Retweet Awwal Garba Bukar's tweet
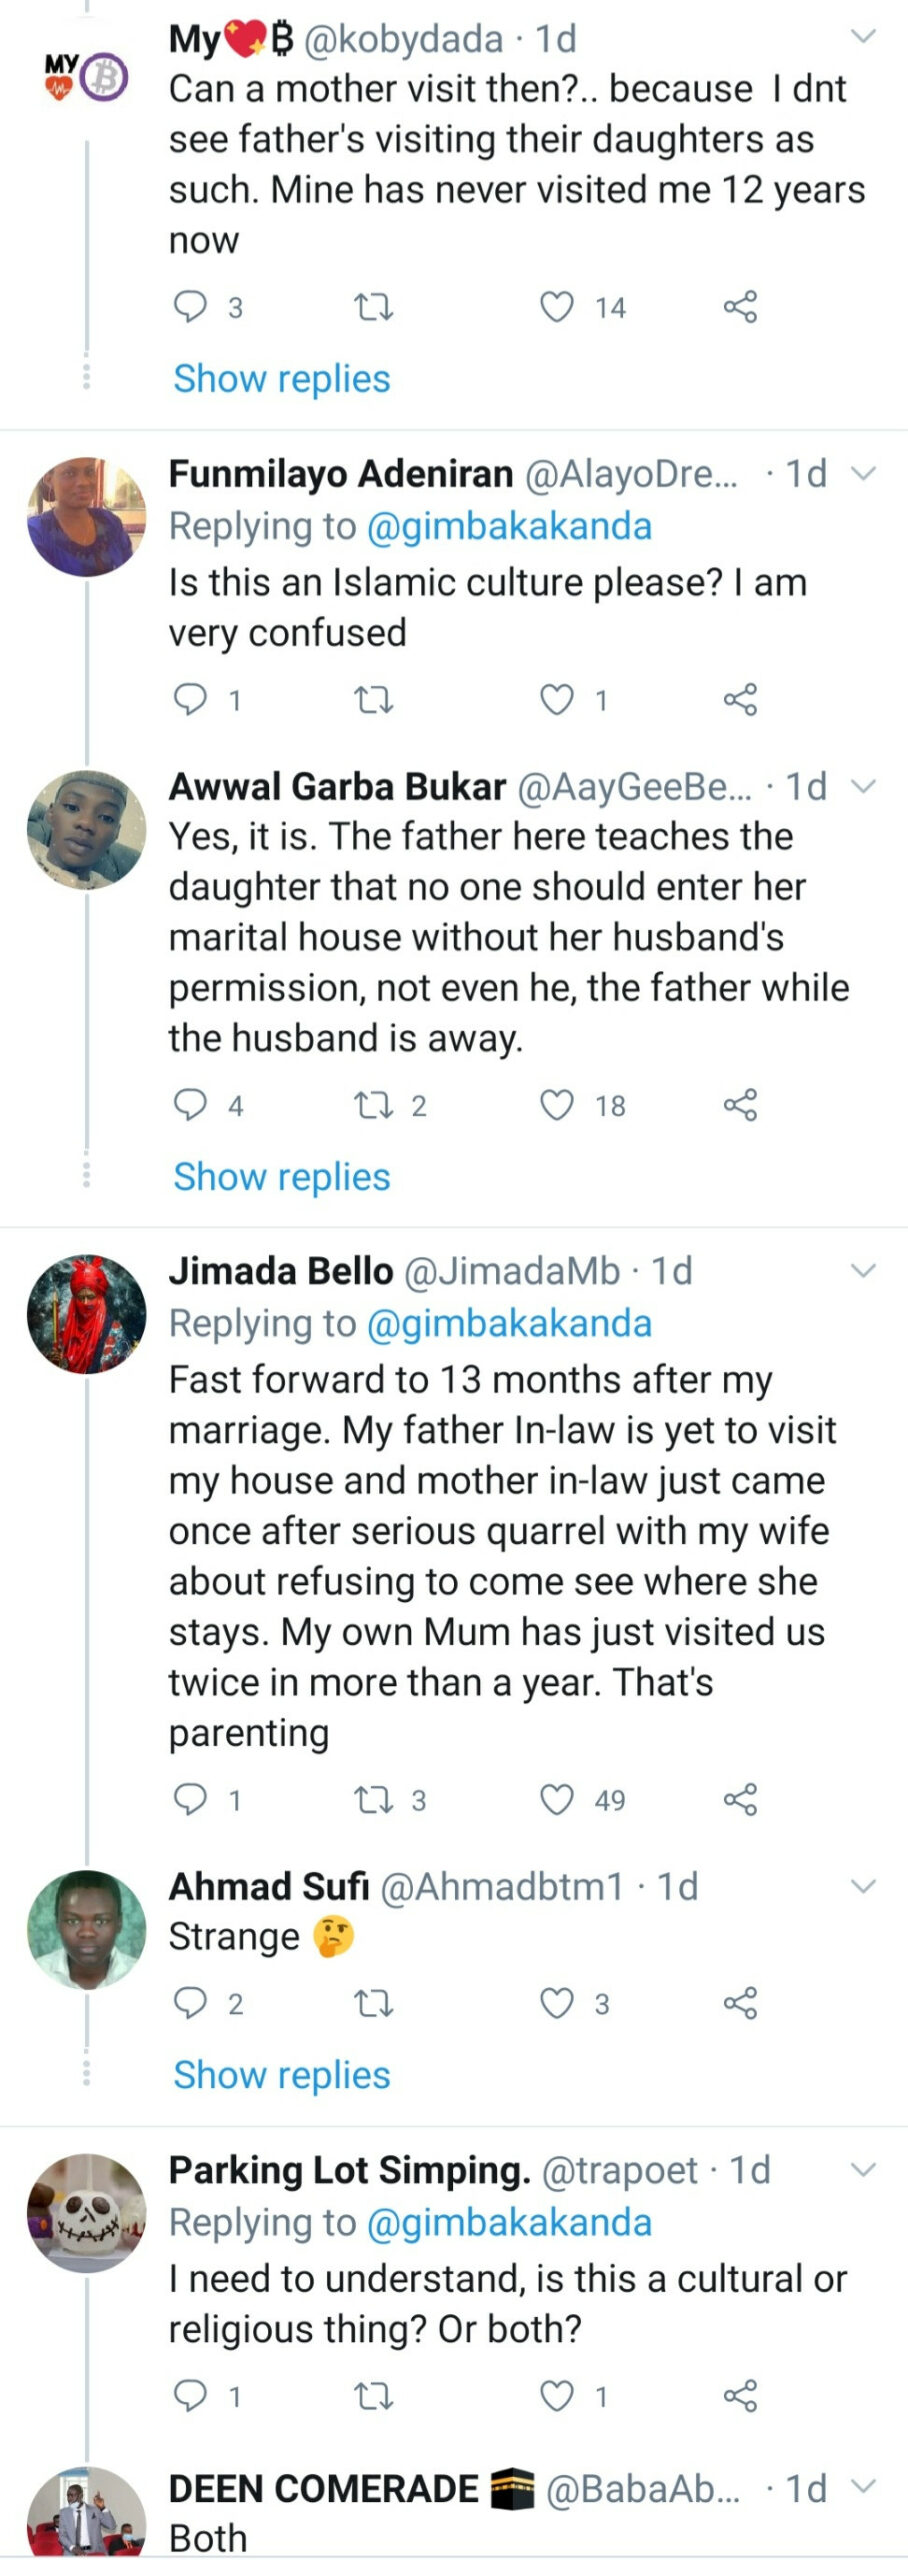Image resolution: width=908 pixels, height=2560 pixels. (x=374, y=1105)
